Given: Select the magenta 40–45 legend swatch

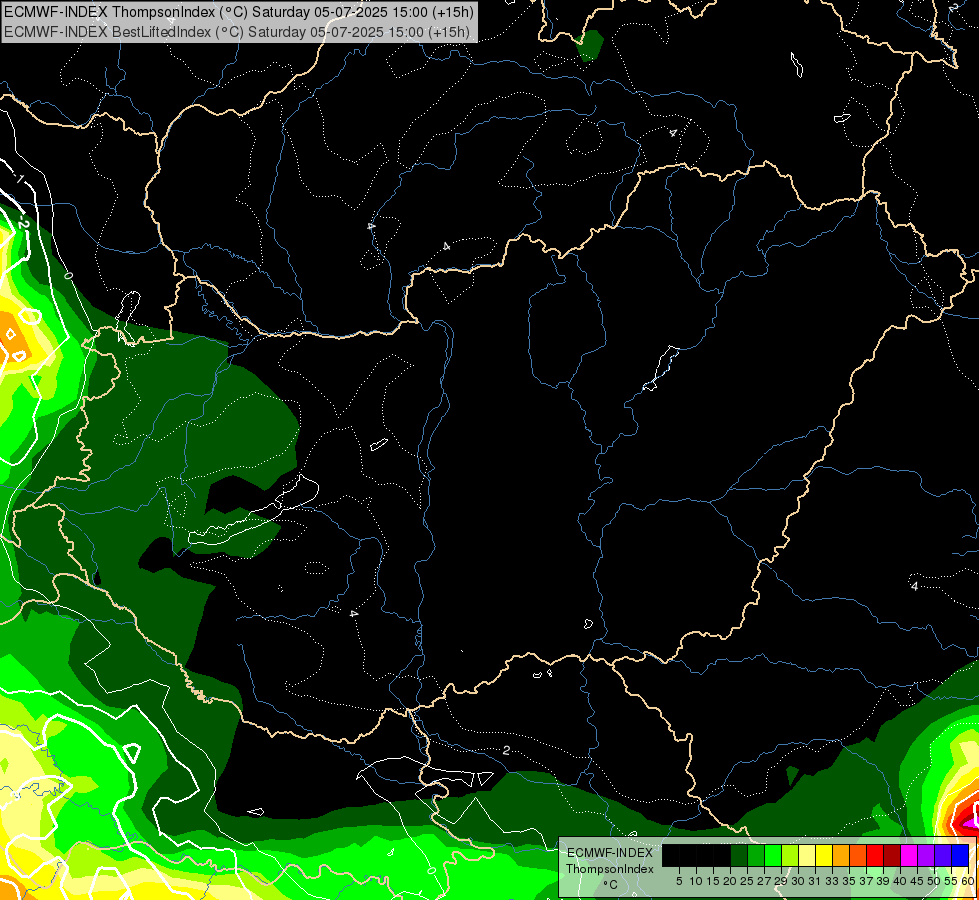Looking at the screenshot, I should point(909,855).
